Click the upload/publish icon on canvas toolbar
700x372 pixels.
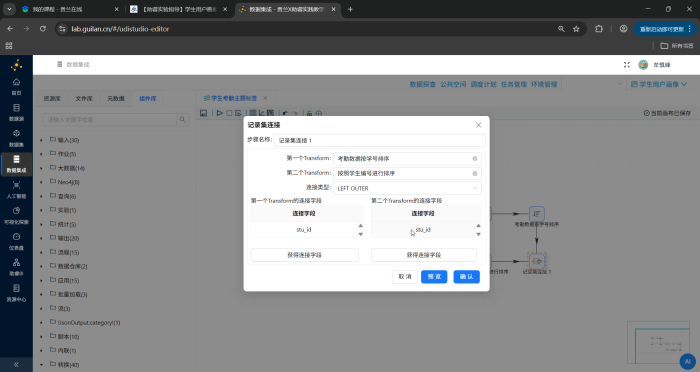click(x=318, y=113)
